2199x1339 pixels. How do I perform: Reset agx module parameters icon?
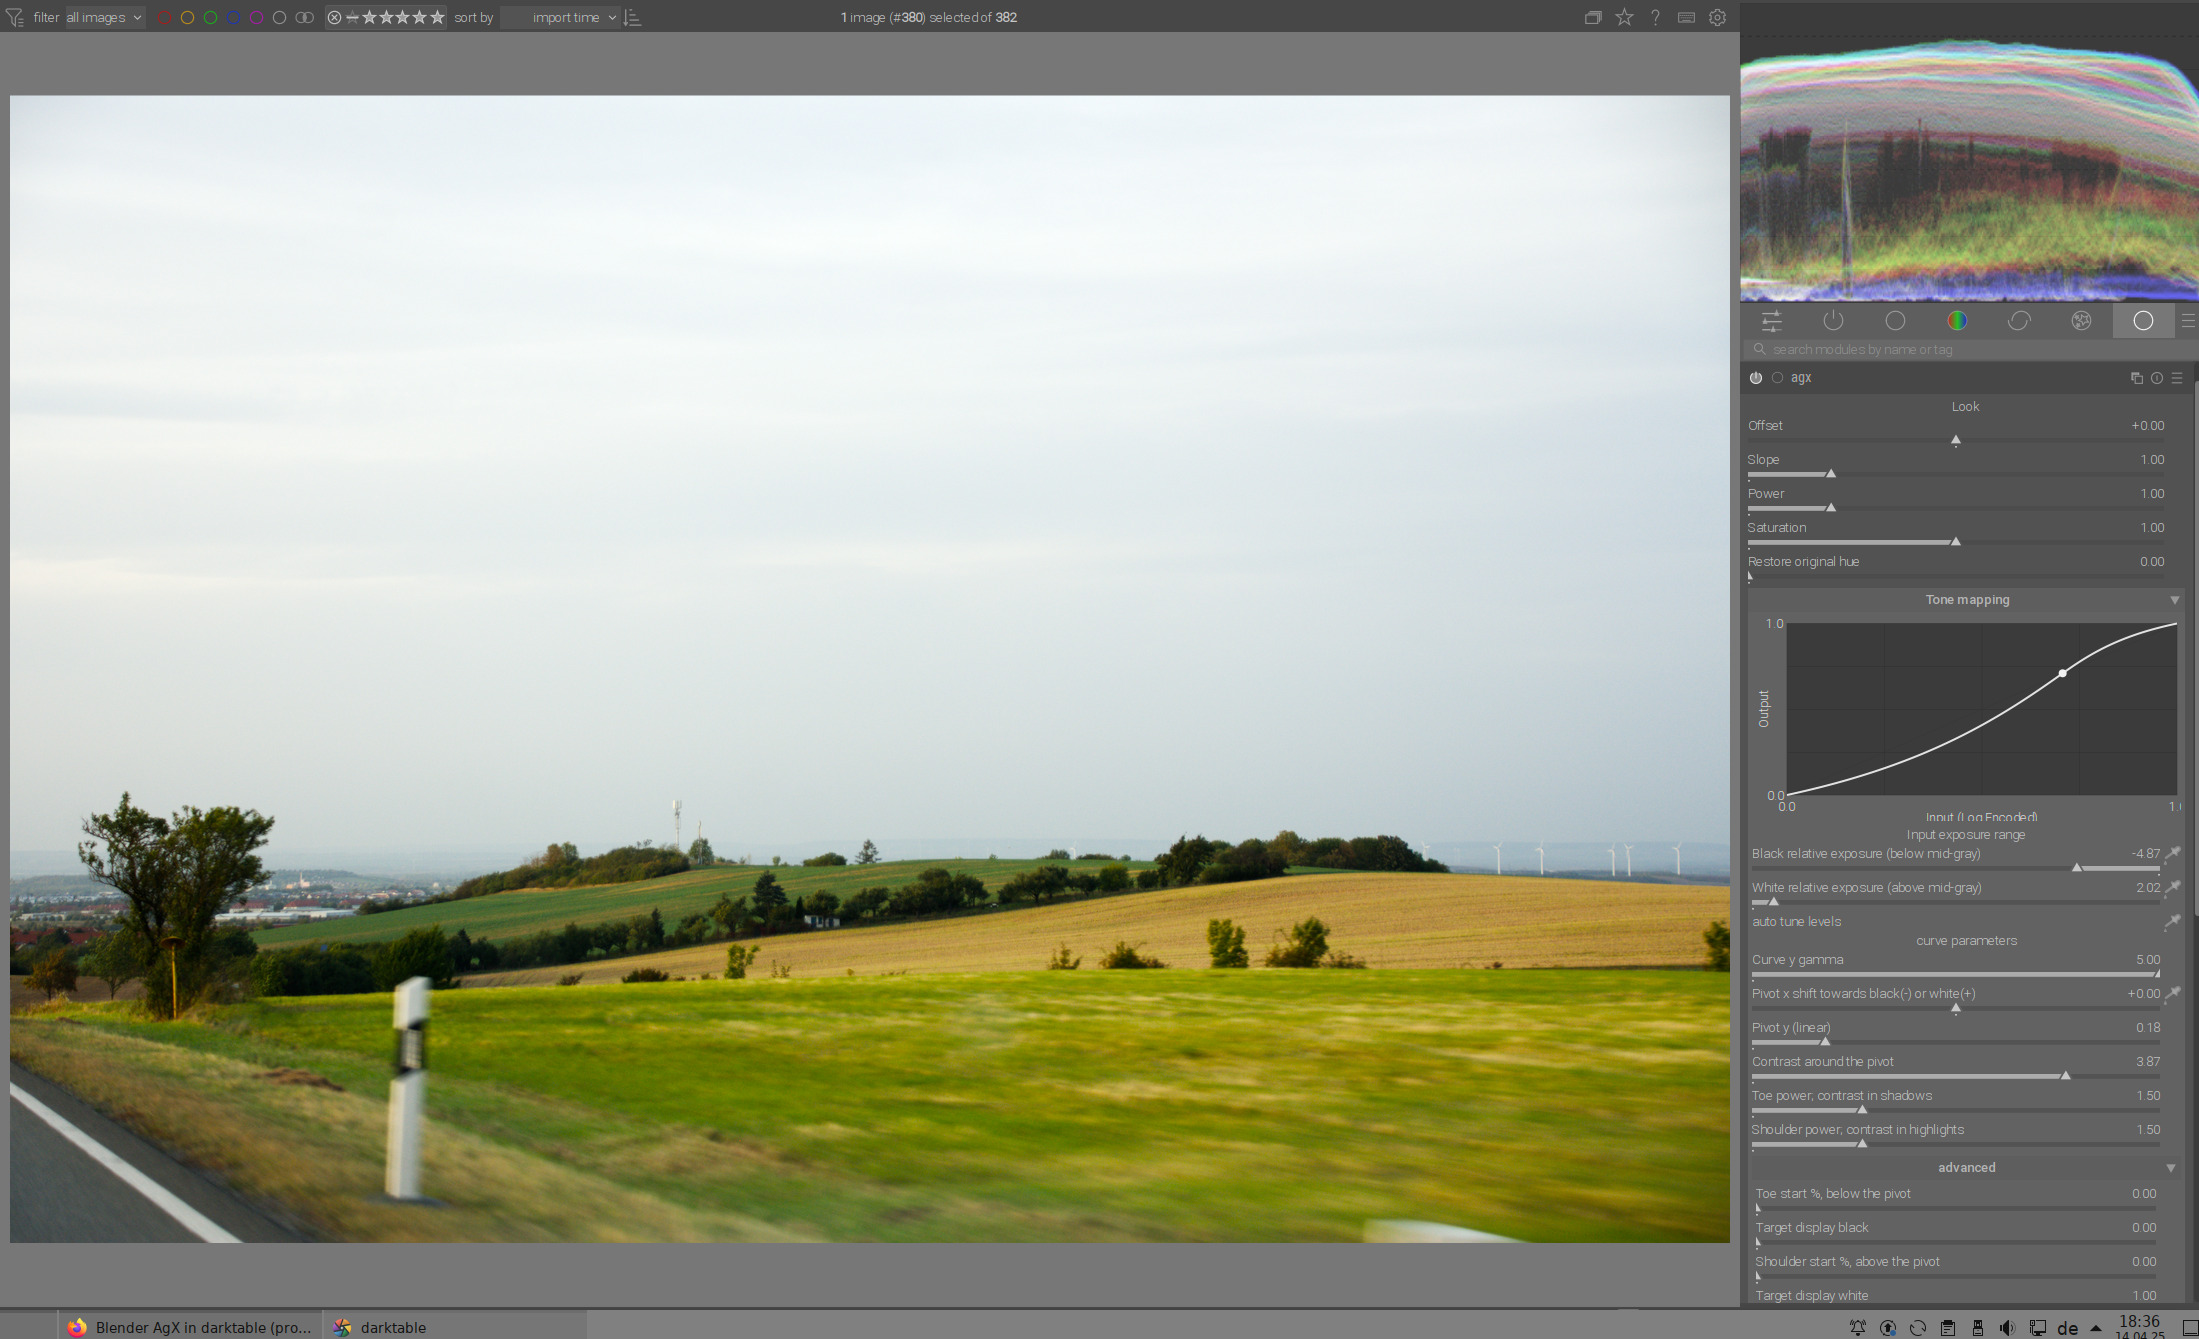tap(2157, 378)
